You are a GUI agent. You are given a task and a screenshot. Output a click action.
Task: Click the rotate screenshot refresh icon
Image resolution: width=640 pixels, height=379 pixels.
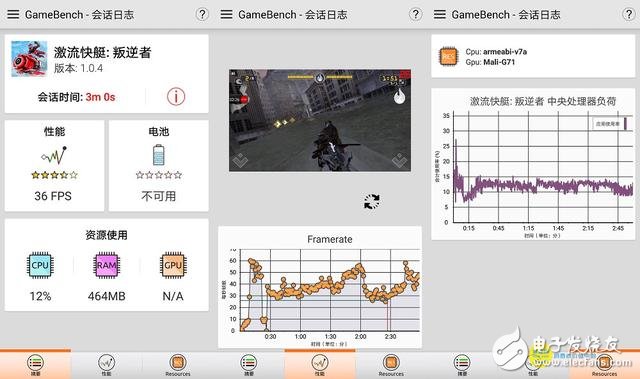[x=372, y=201]
